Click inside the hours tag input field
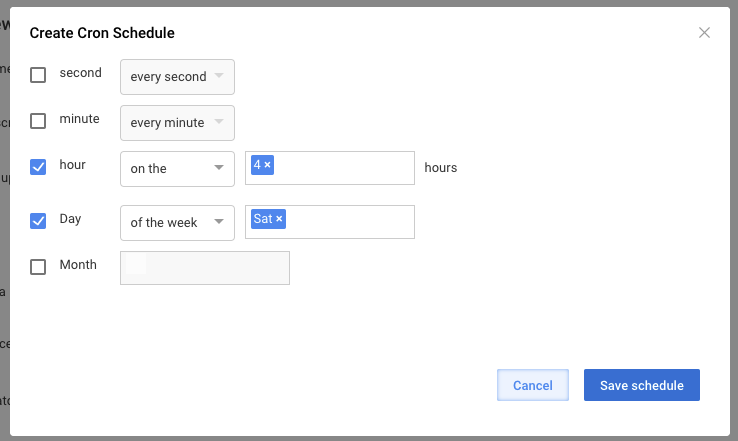738x441 pixels. pyautogui.click(x=344, y=168)
